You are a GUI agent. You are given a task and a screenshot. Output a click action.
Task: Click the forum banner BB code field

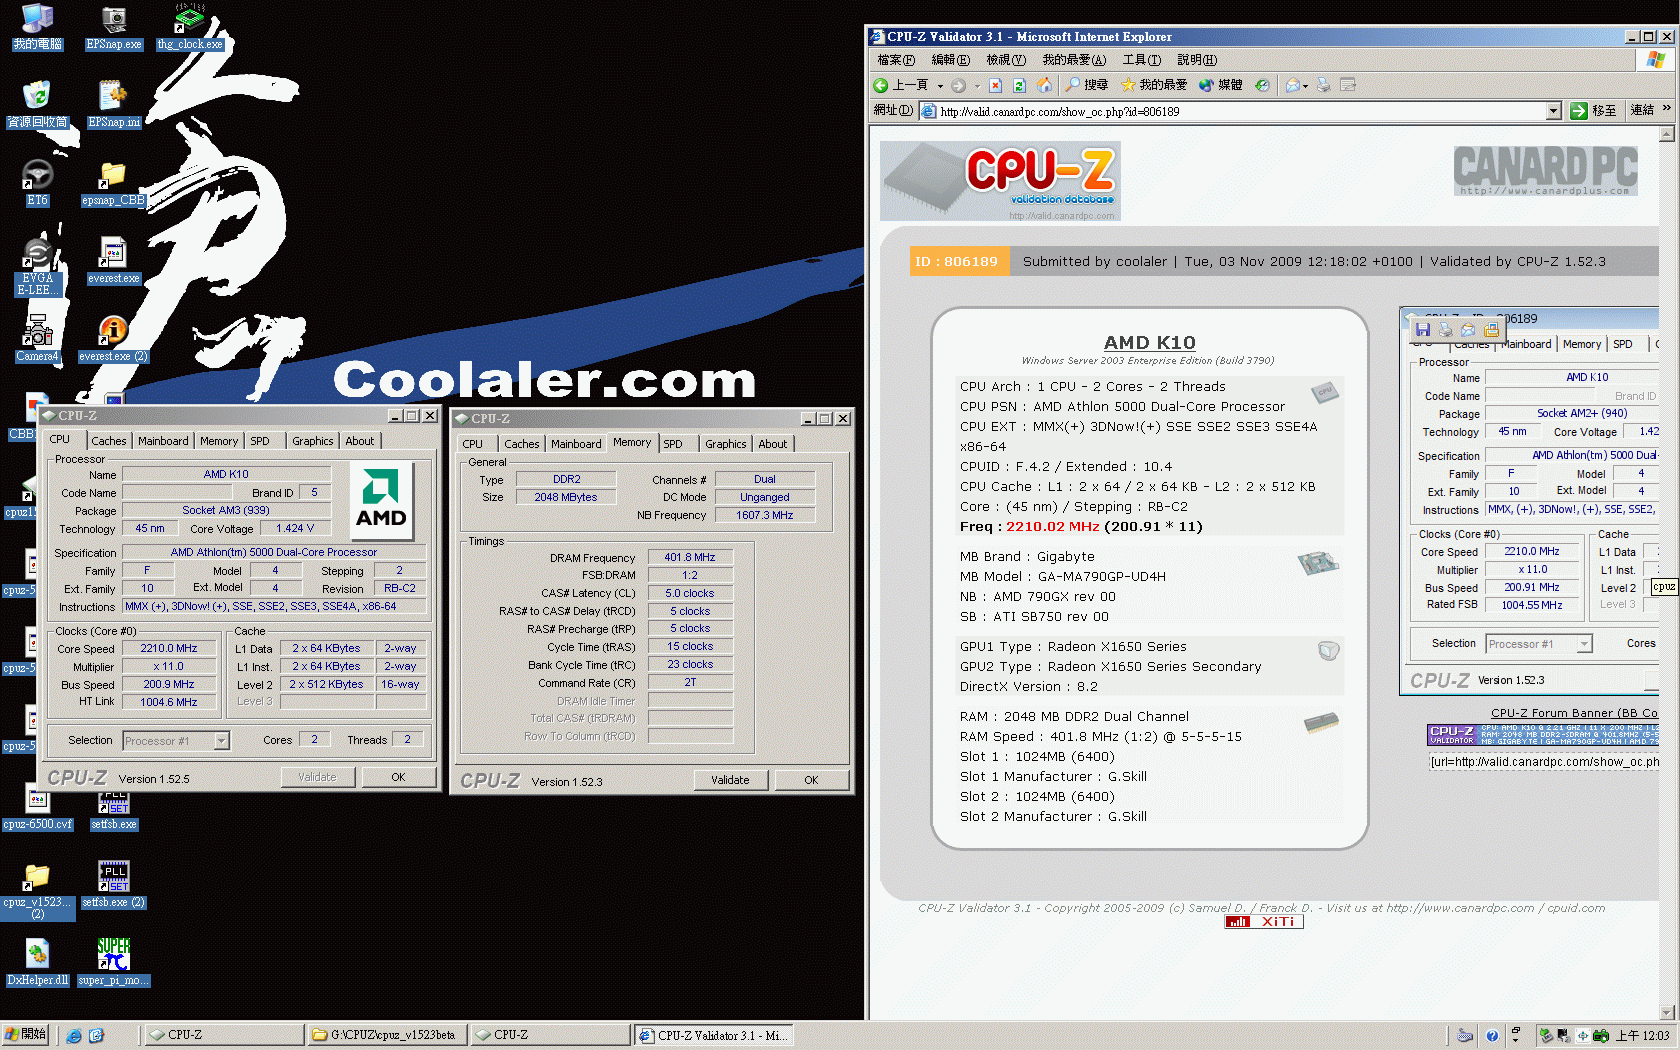tap(1543, 762)
